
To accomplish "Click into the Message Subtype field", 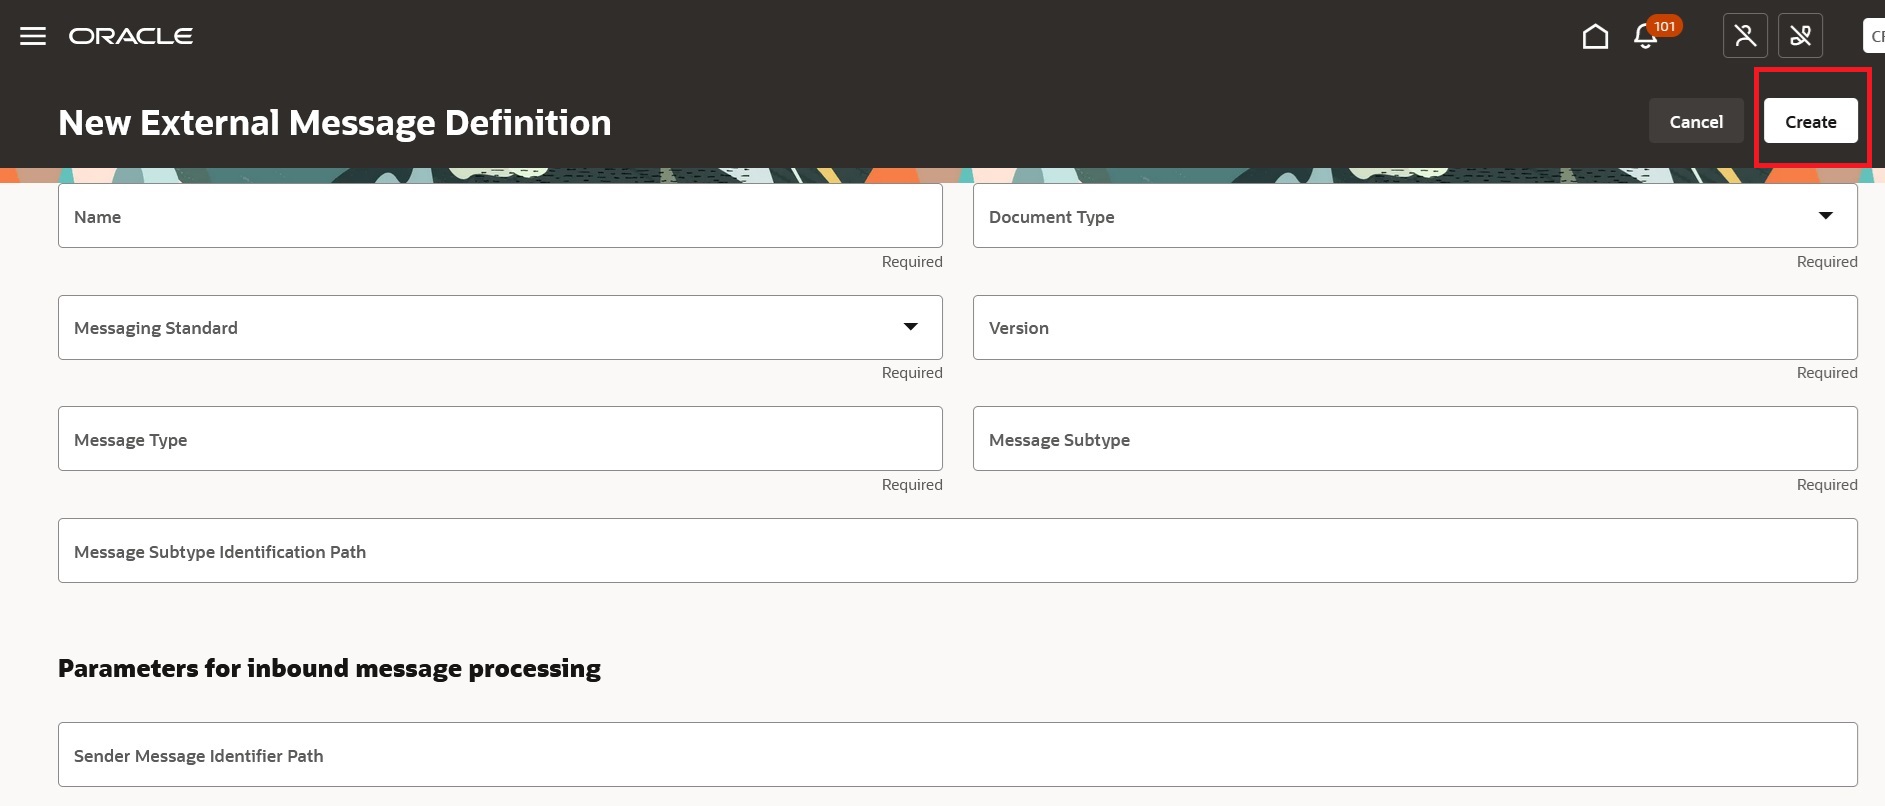I will pos(1415,439).
